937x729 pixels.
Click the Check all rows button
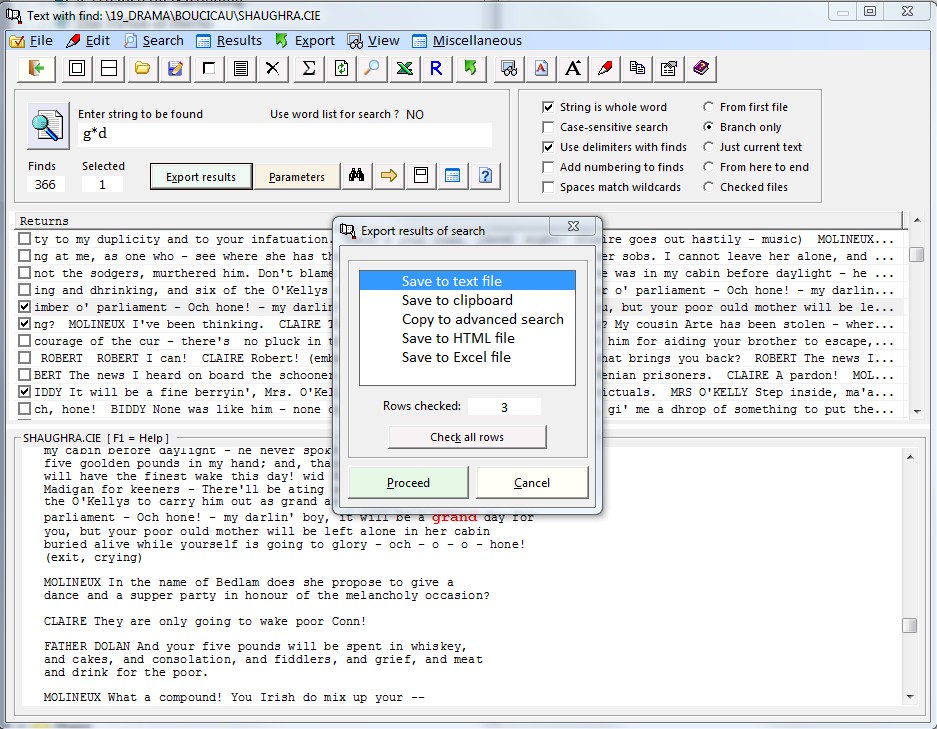point(467,437)
